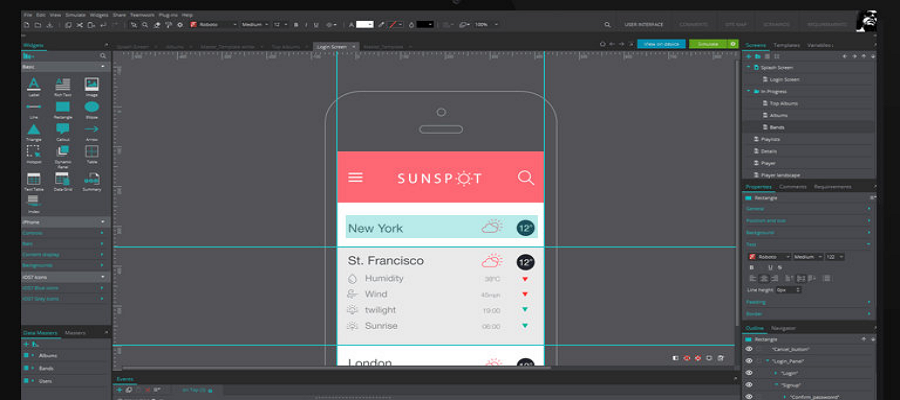The image size is (900, 400).
Task: Toggle underline in Properties text section
Action: [770, 267]
